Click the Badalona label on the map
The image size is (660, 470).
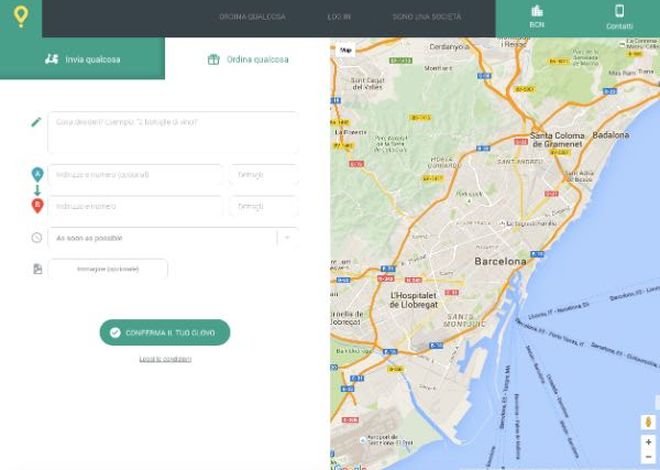611,135
